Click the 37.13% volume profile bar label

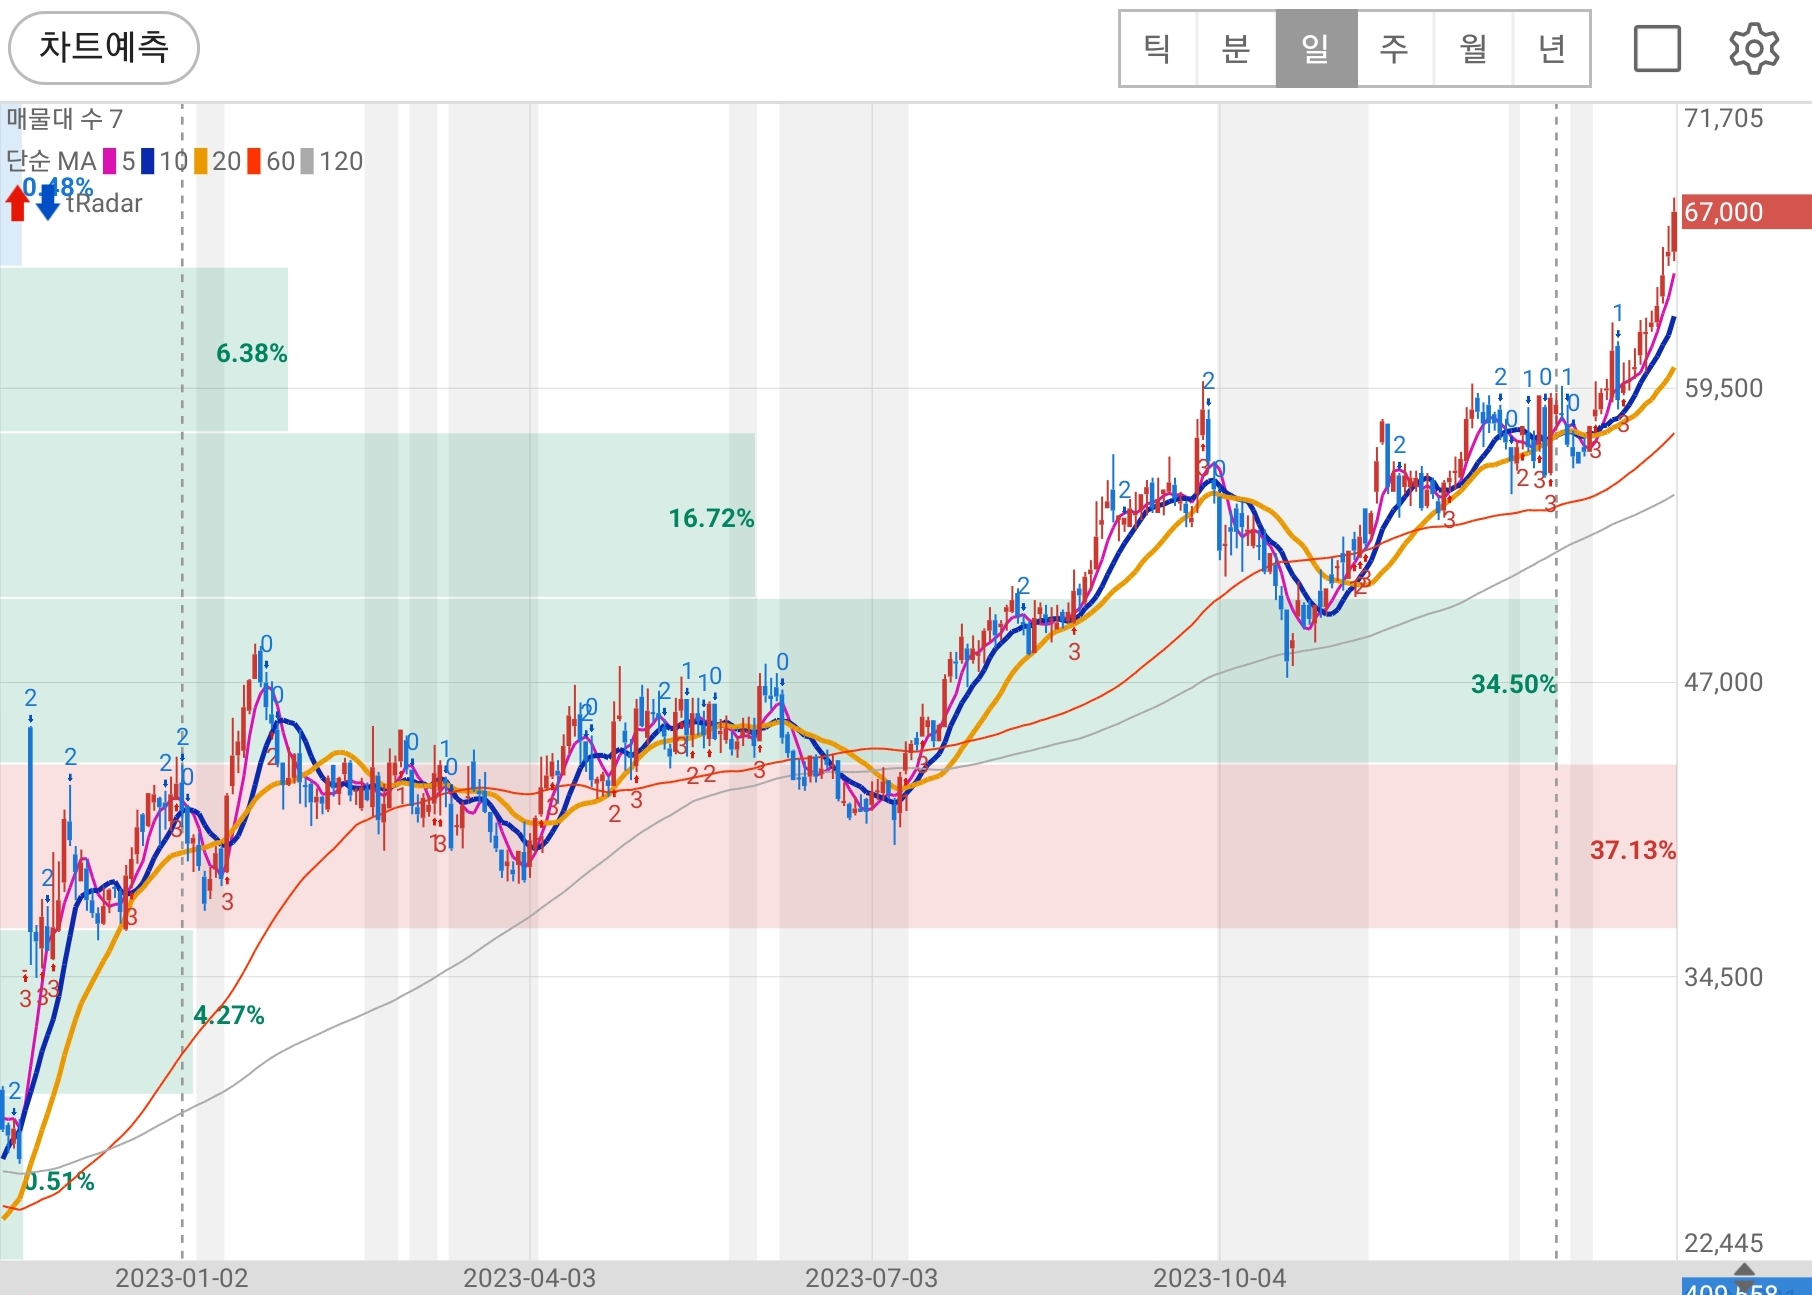[1633, 850]
